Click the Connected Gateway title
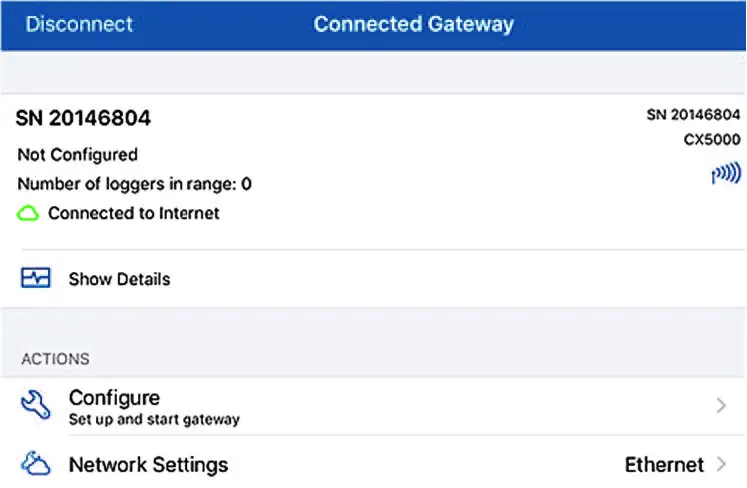The image size is (747, 488). point(413,24)
